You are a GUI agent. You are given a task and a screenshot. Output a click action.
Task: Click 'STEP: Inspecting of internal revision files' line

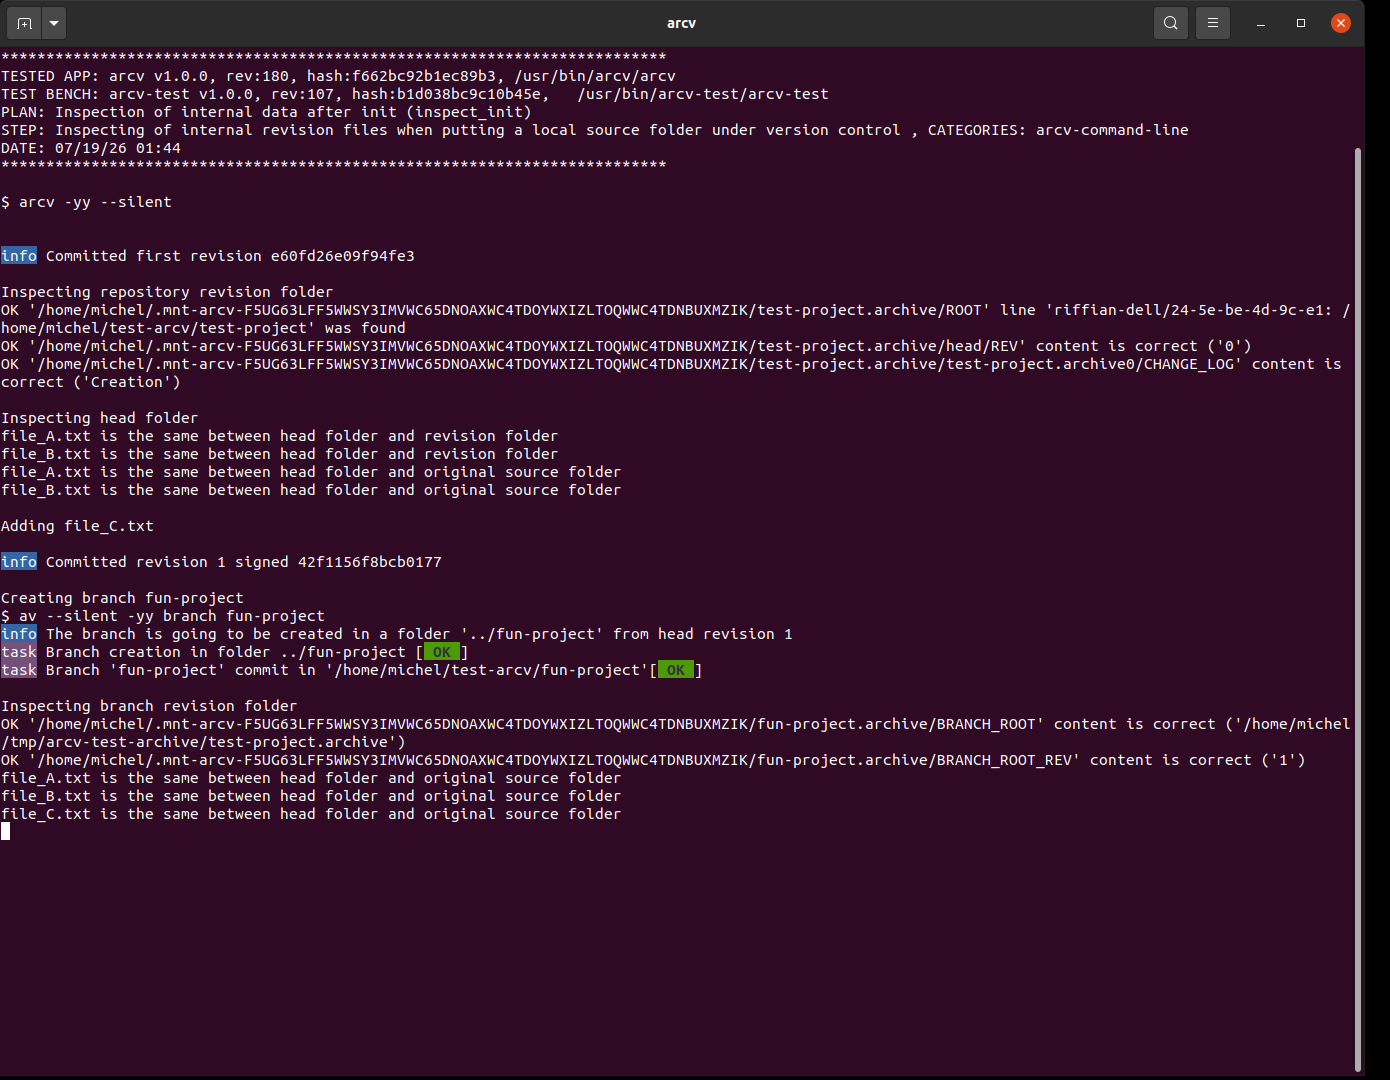coord(595,130)
